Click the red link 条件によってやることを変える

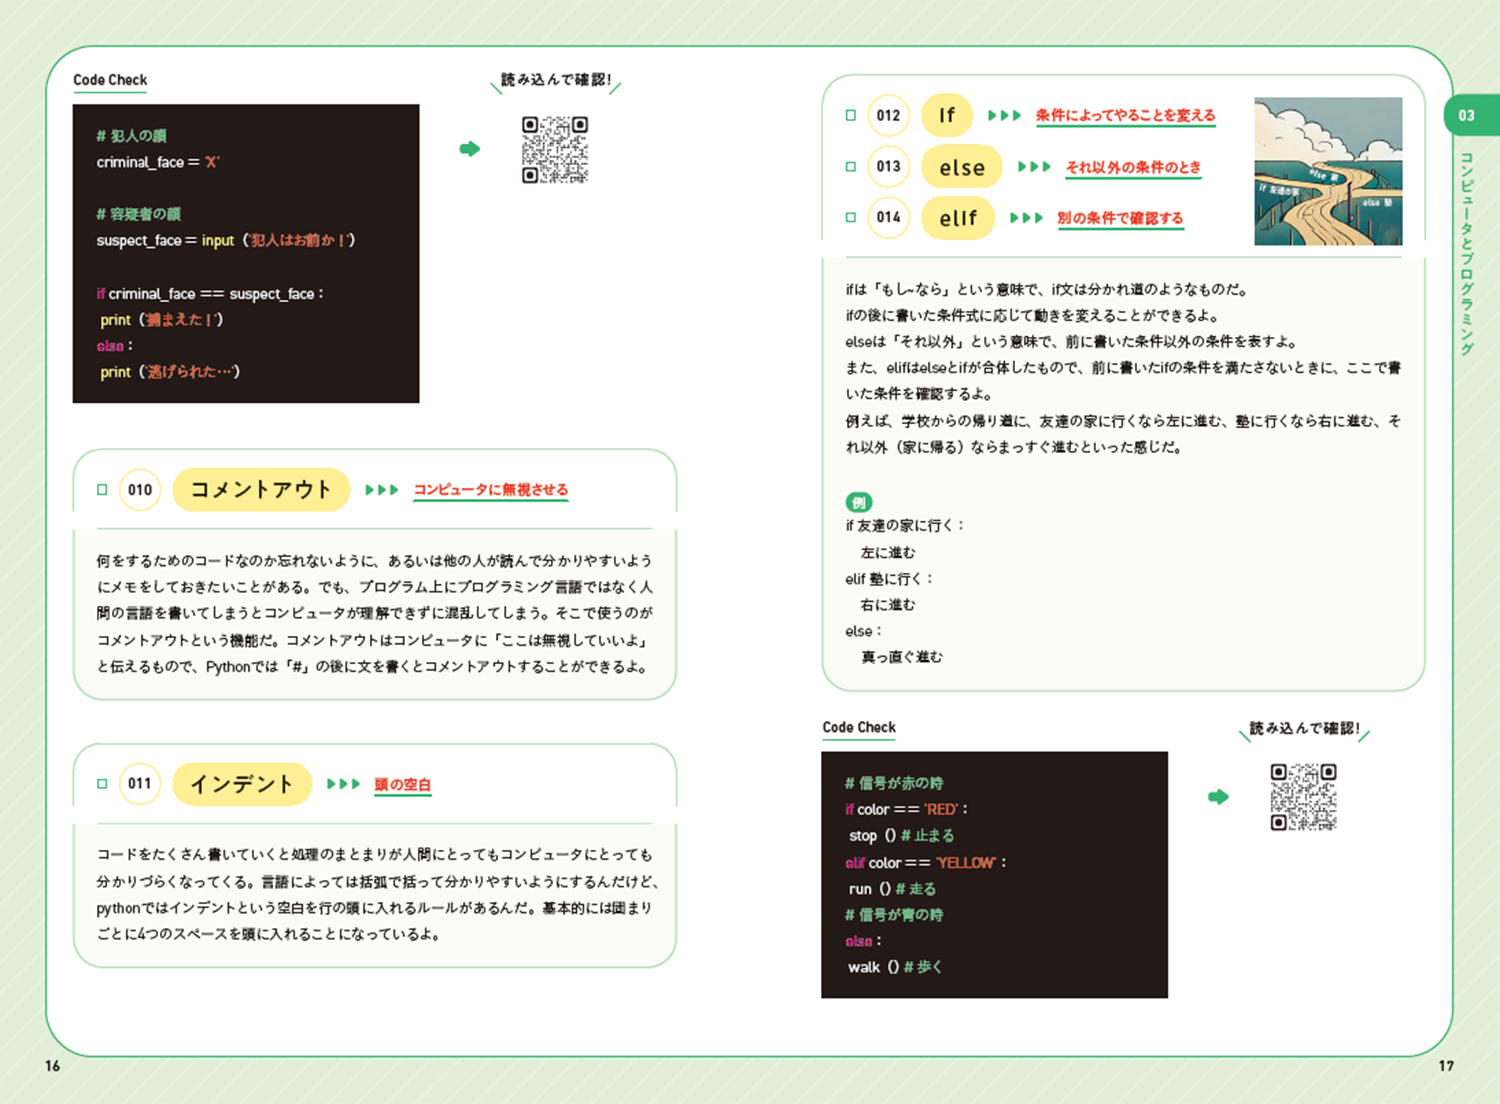click(x=1125, y=116)
